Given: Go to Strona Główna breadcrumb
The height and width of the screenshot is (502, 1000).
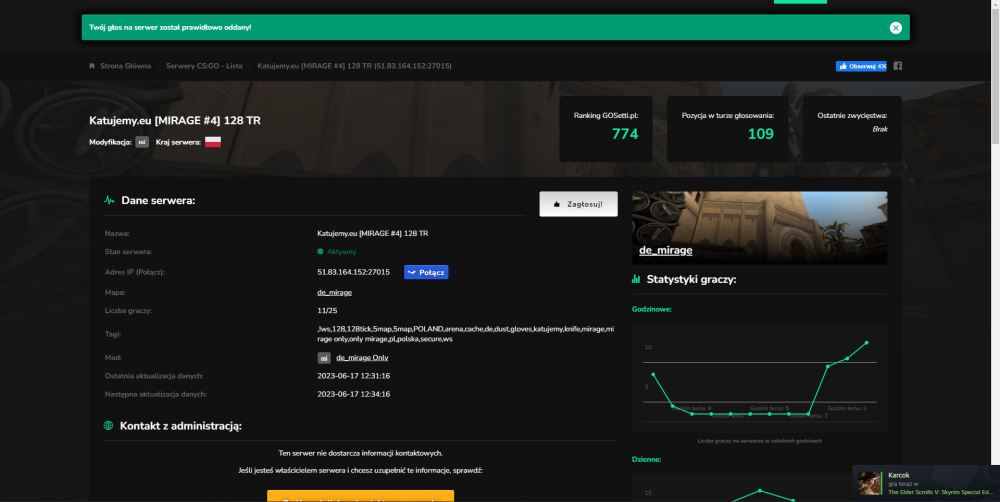Looking at the screenshot, I should click(x=126, y=66).
